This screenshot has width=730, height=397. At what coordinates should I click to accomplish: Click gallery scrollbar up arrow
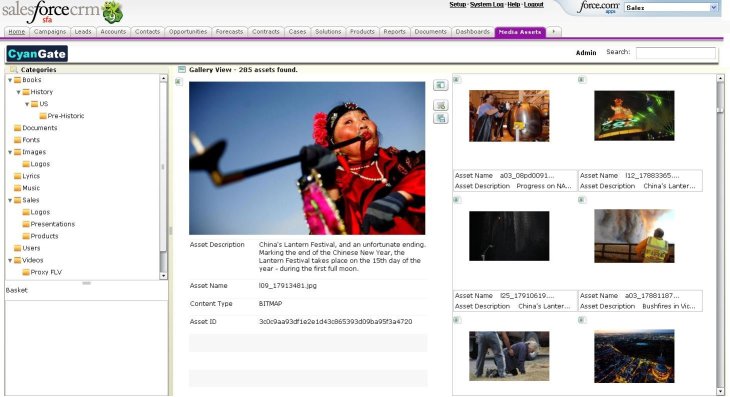coord(720,78)
